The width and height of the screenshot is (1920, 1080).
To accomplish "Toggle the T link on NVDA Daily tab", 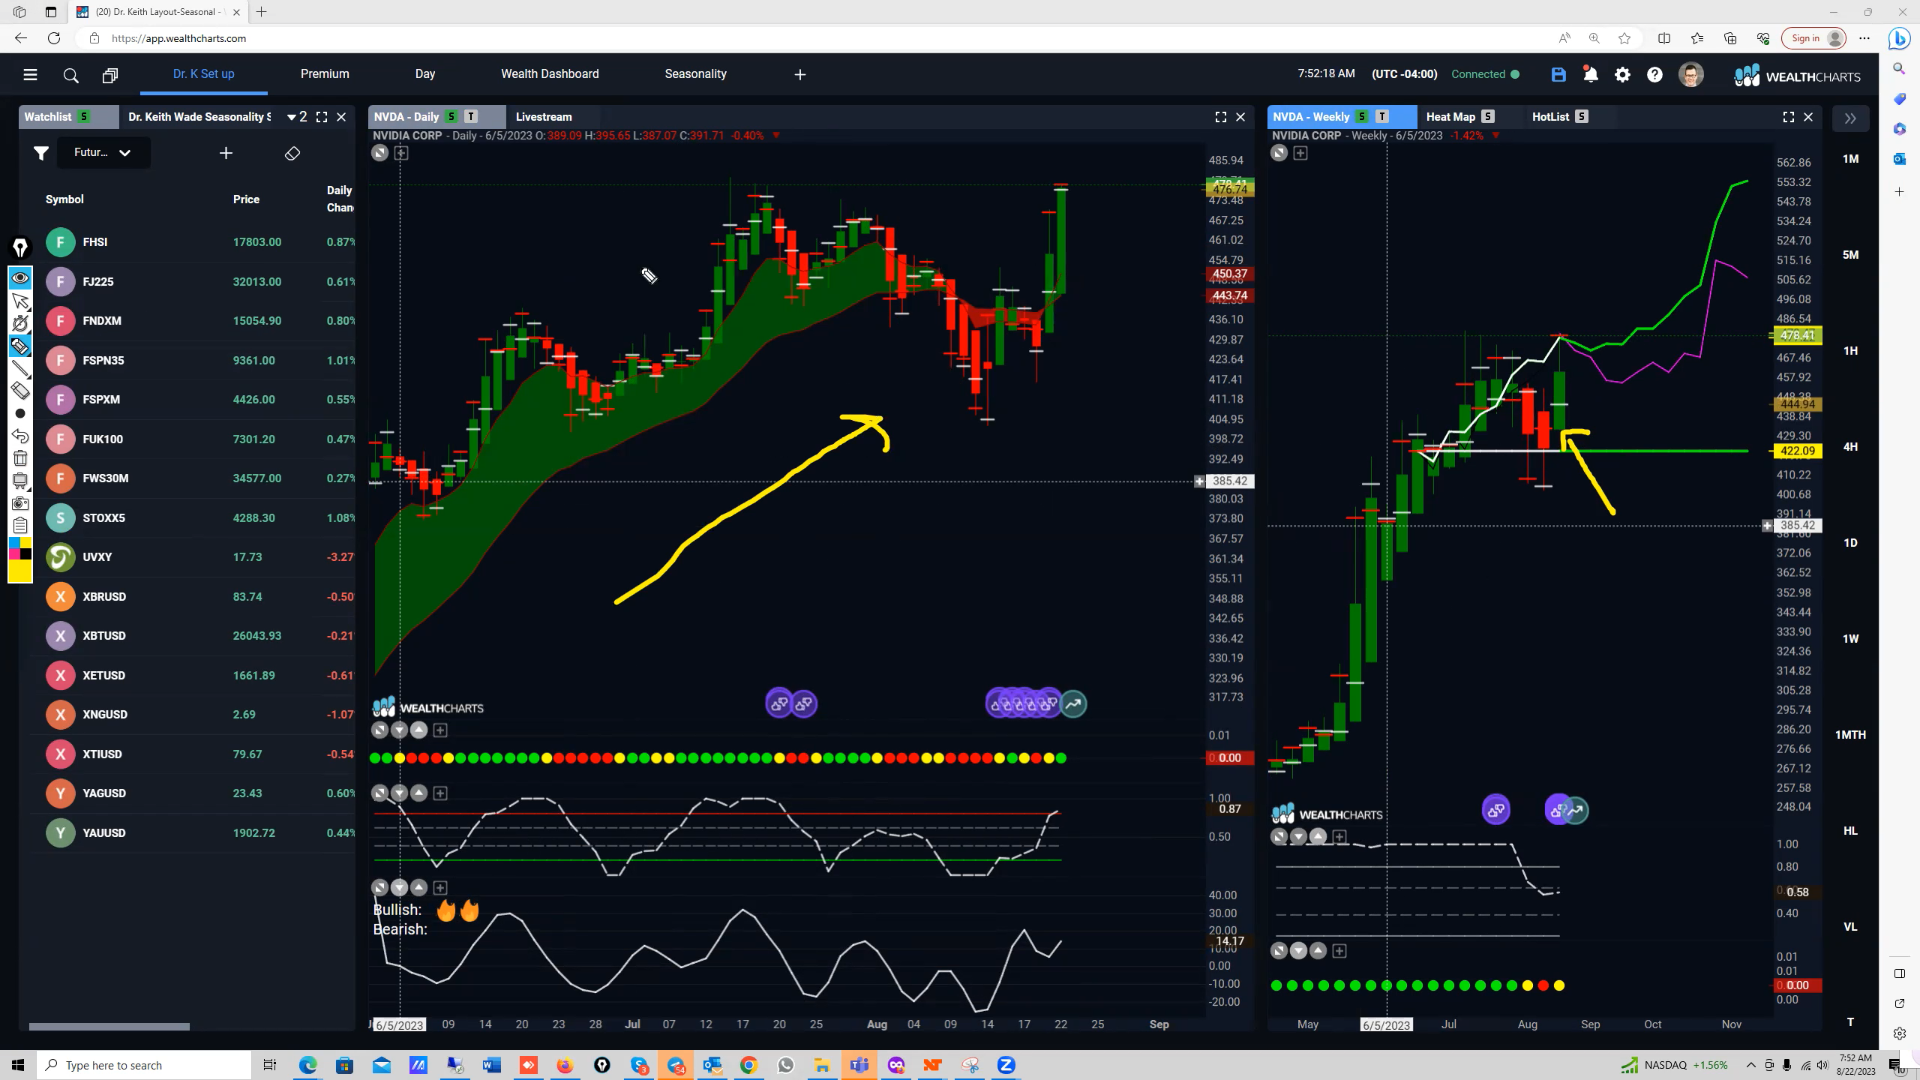I will tap(471, 117).
